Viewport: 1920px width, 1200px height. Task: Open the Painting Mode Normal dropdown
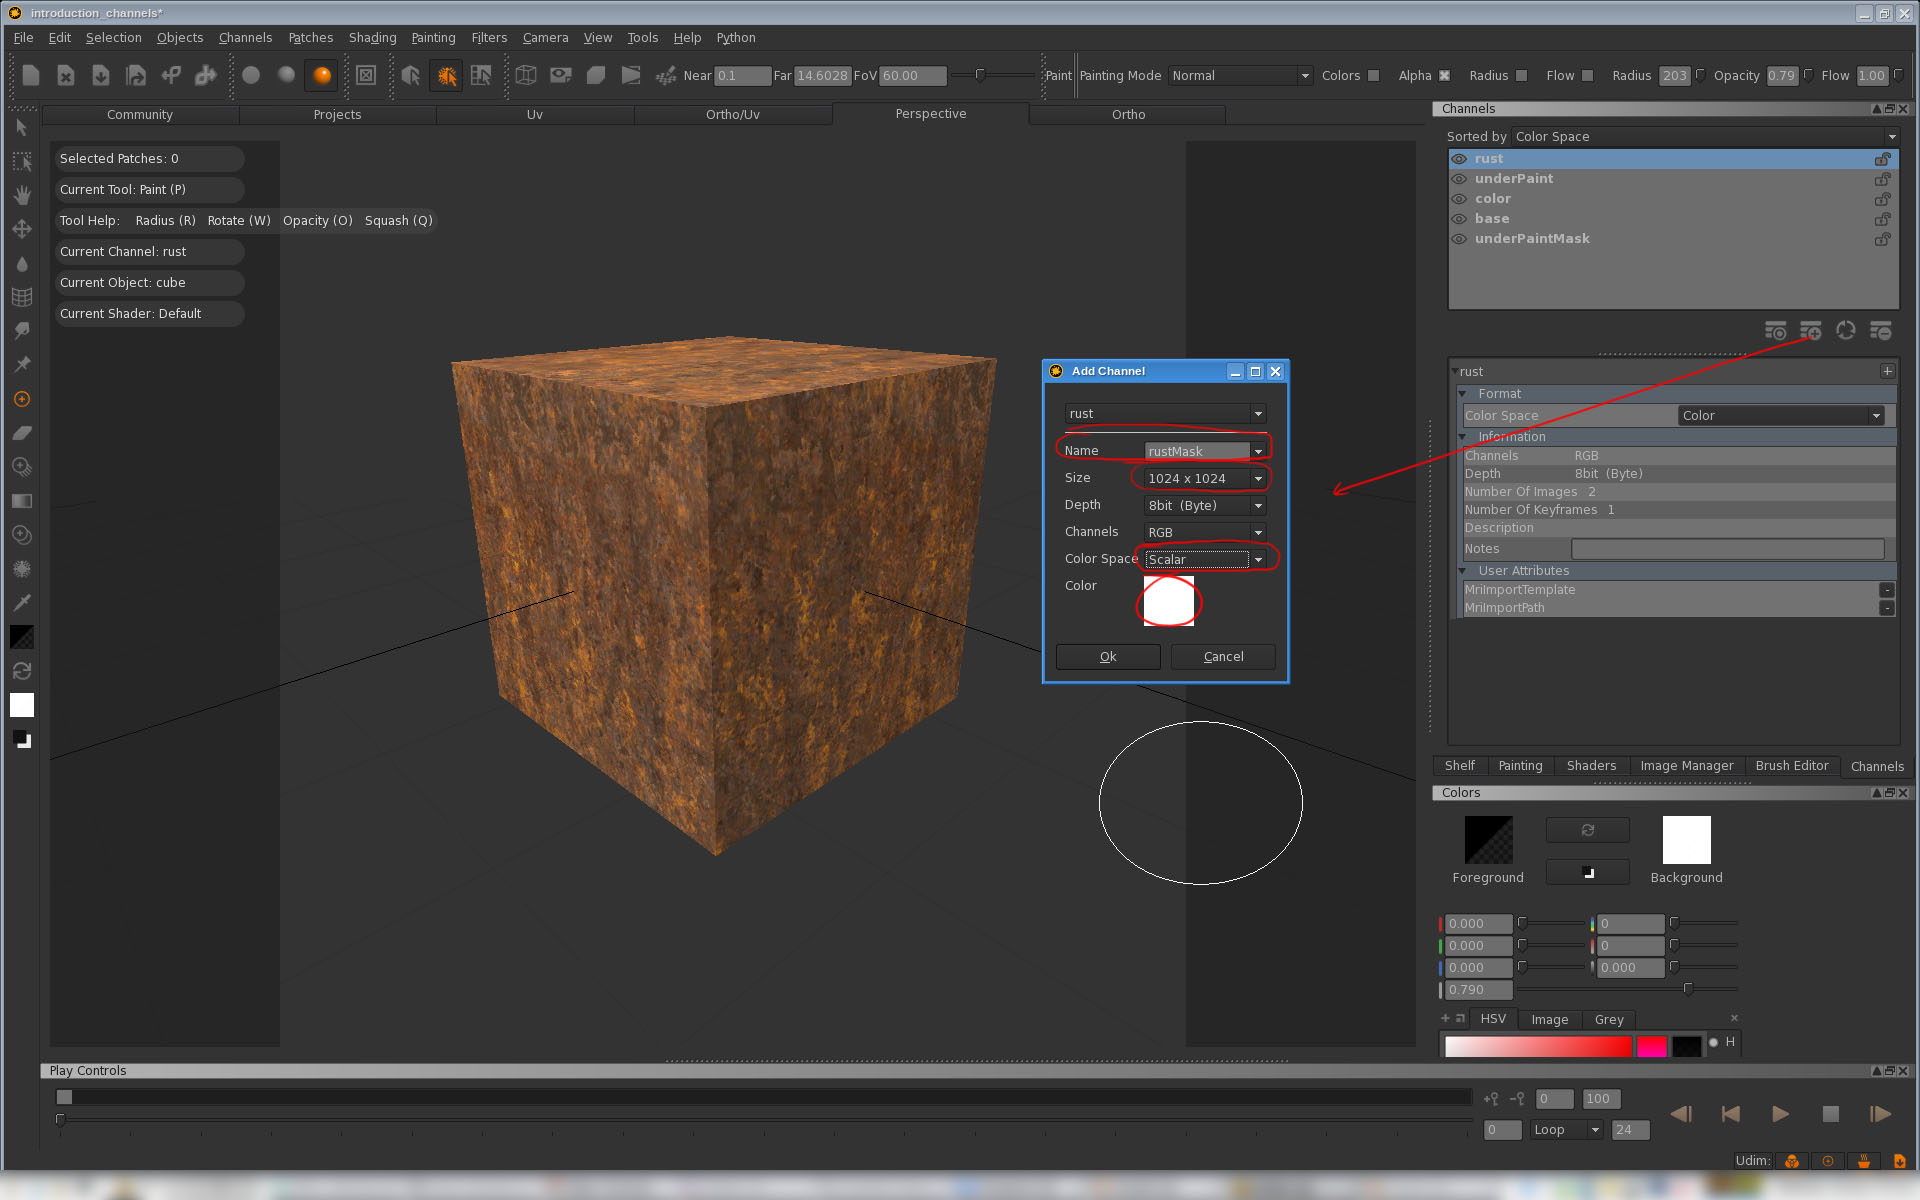(x=1240, y=76)
